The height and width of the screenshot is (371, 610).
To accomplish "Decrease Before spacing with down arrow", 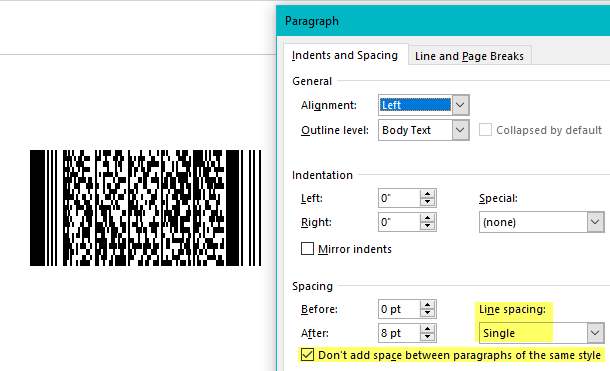I will 428,313.
